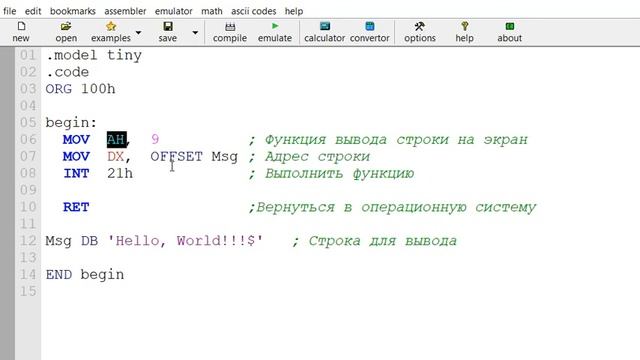640x360 pixels.
Task: Click 'END begin' on line 14
Action: pos(85,275)
